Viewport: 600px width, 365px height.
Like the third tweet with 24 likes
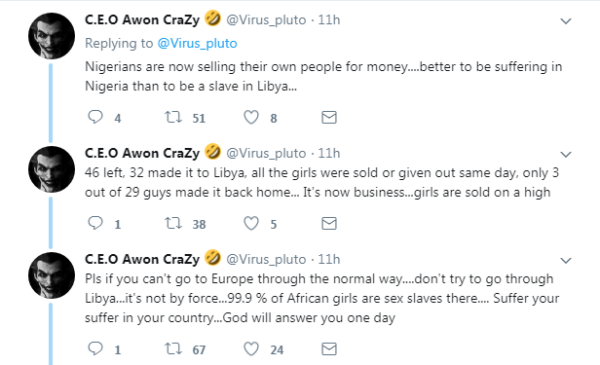click(x=251, y=349)
